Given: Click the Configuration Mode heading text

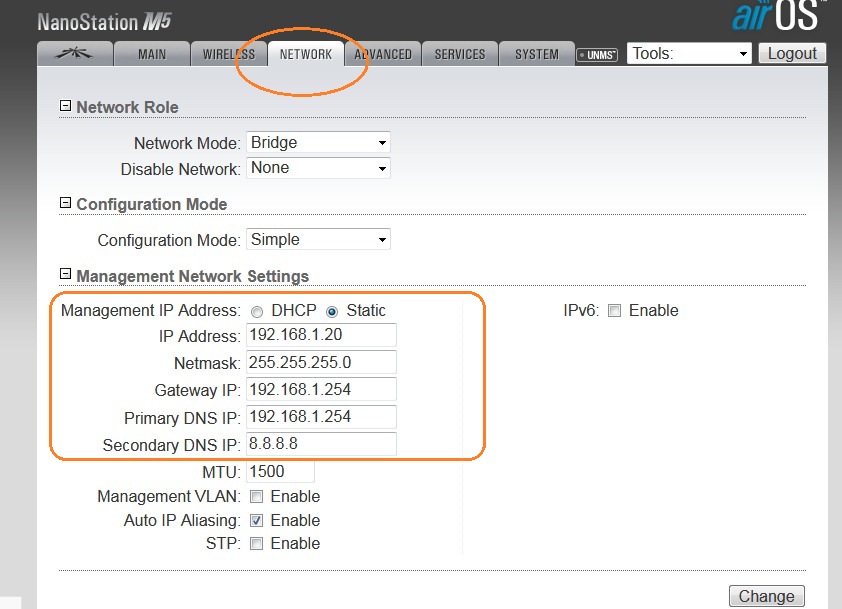Looking at the screenshot, I should (x=151, y=204).
